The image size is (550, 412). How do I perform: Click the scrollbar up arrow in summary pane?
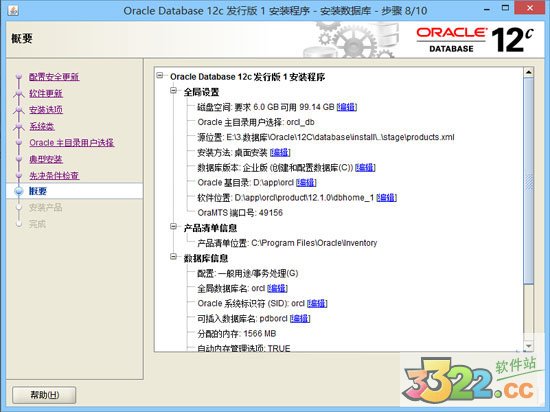point(528,73)
